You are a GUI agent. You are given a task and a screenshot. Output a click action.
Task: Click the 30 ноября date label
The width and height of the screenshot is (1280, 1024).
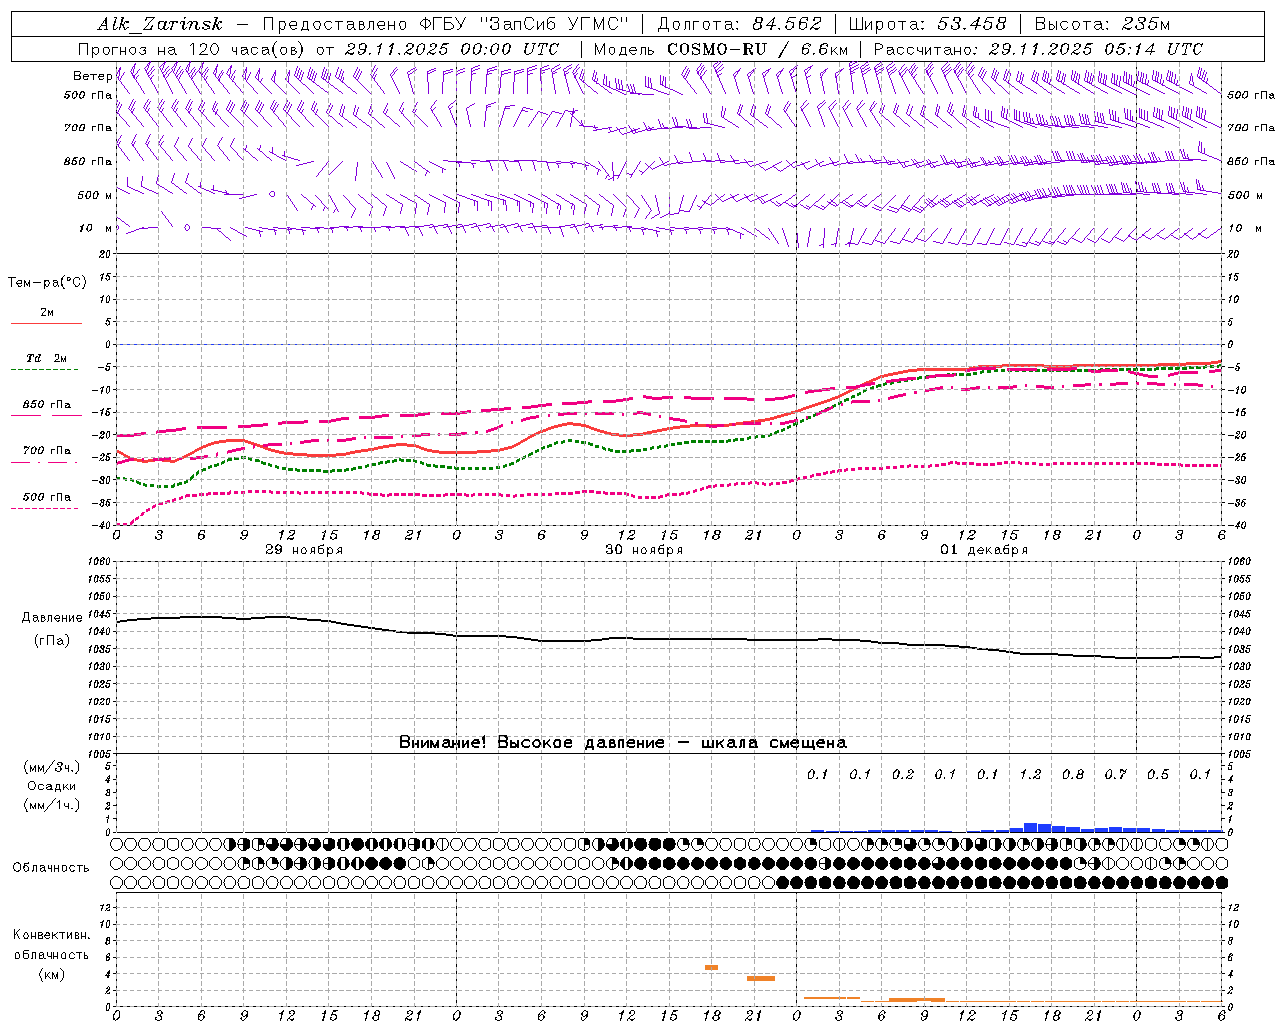(x=644, y=550)
